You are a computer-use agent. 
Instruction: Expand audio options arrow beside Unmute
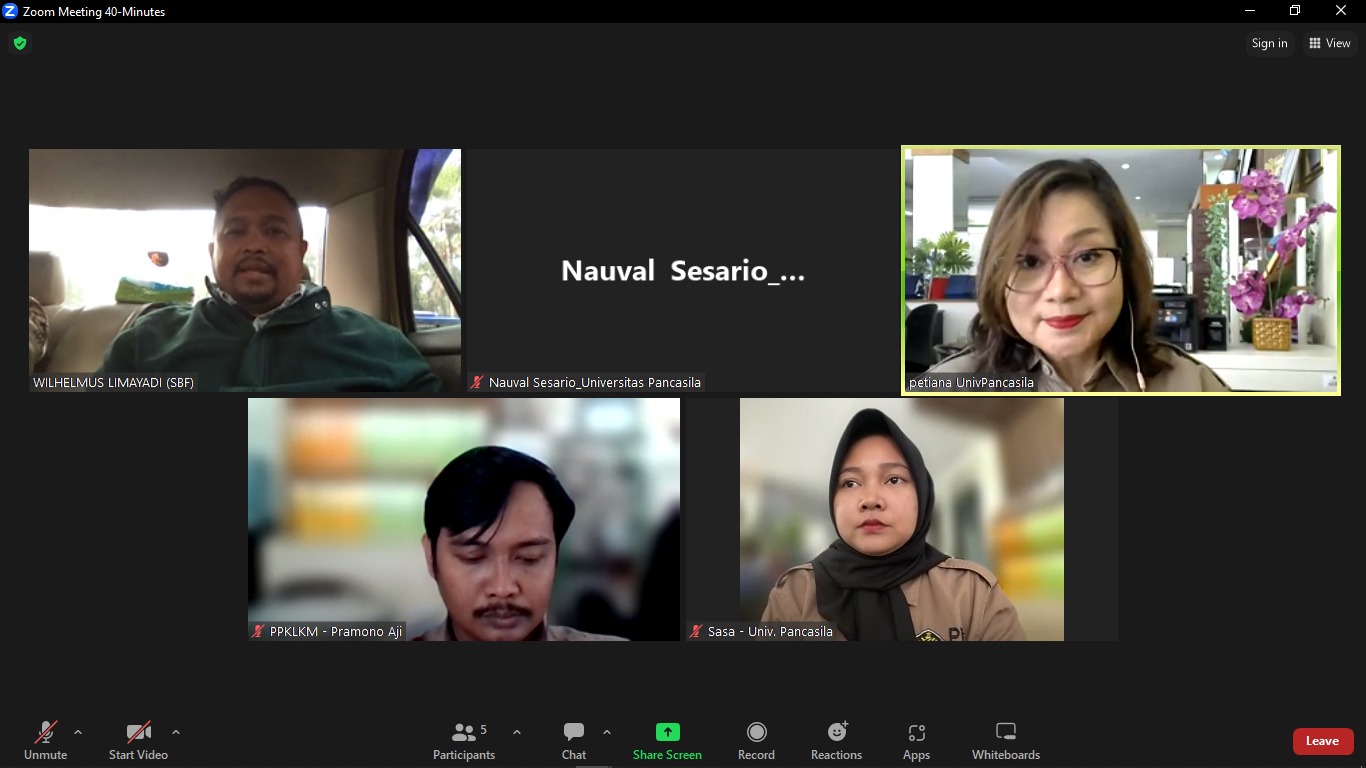(78, 732)
